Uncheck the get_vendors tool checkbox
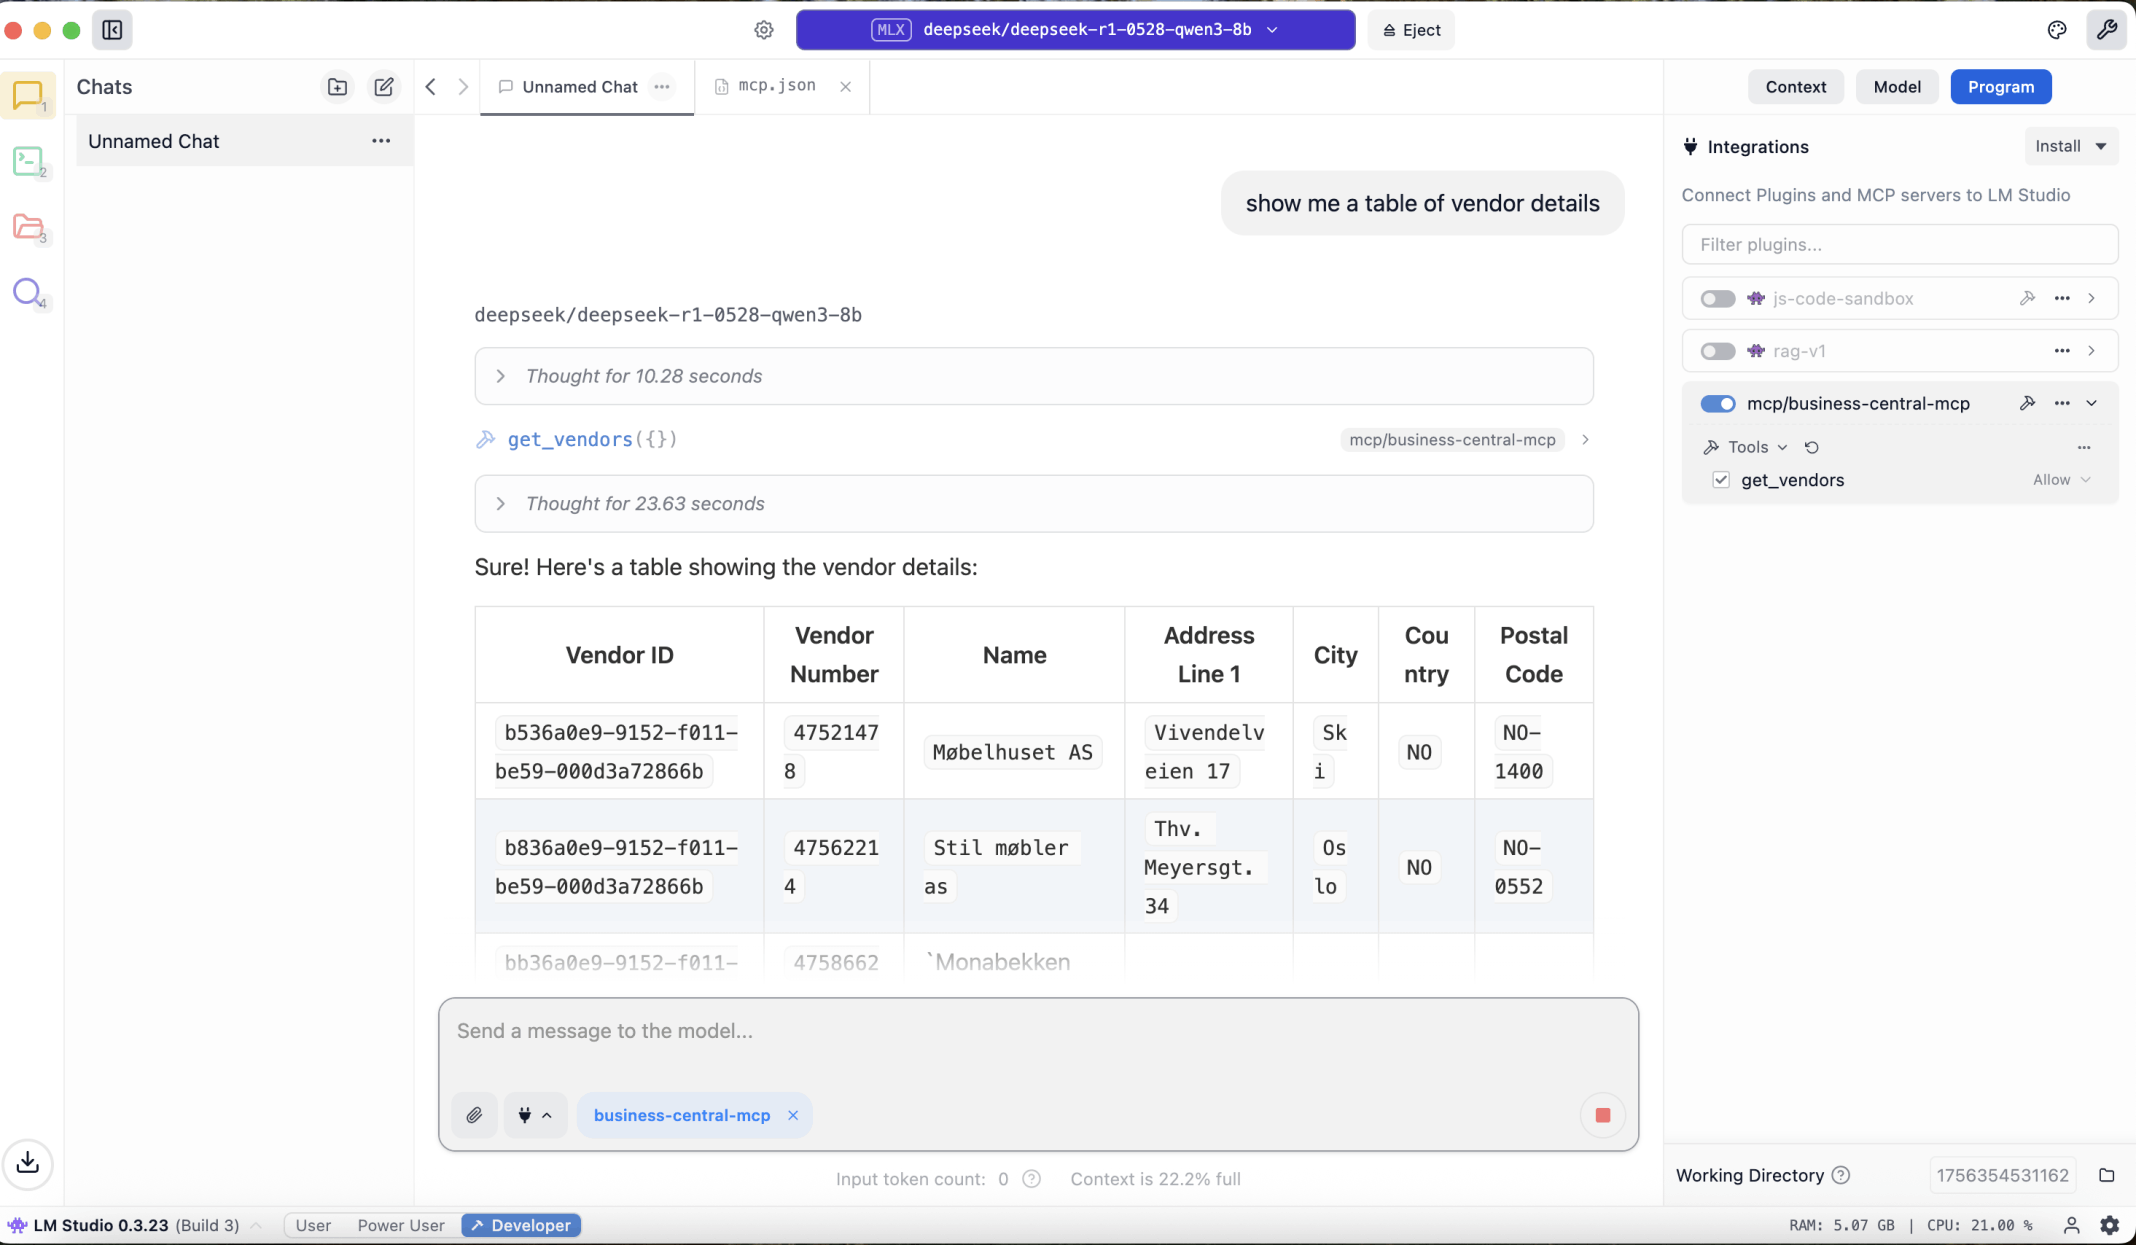2136x1245 pixels. click(x=1721, y=480)
